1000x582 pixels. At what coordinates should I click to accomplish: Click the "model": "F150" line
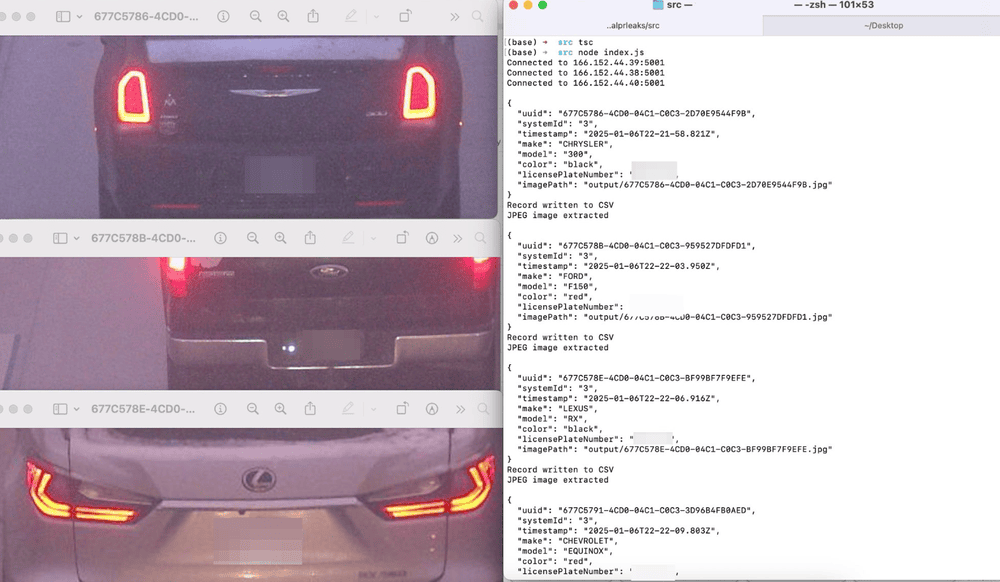click(557, 287)
